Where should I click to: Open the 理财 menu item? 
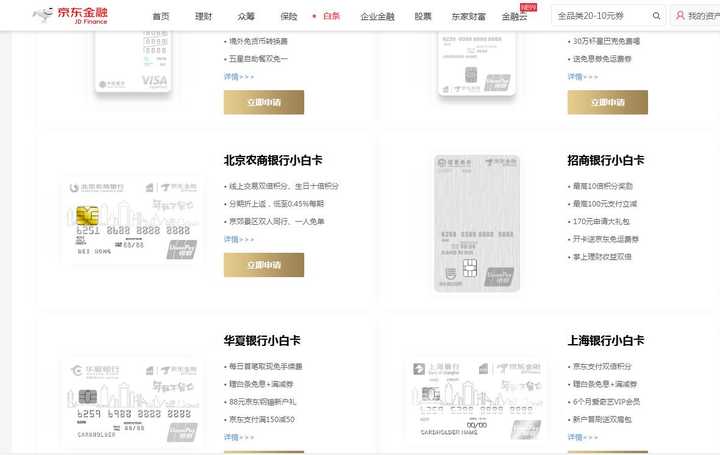coord(203,17)
